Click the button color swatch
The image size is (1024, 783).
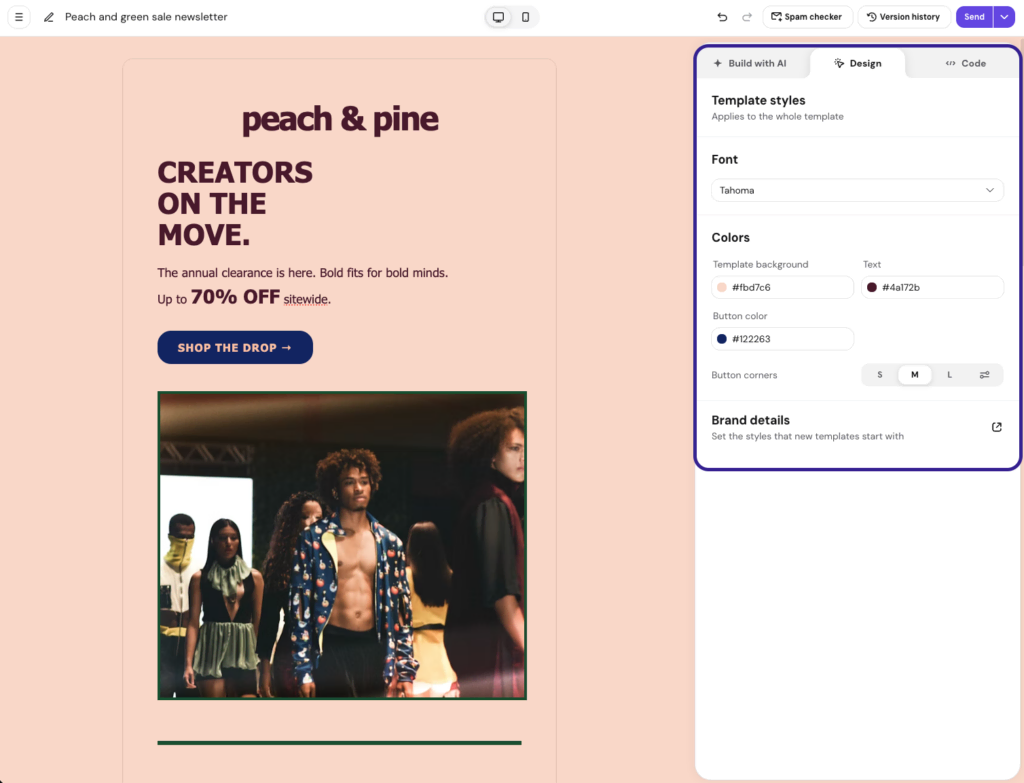722,339
